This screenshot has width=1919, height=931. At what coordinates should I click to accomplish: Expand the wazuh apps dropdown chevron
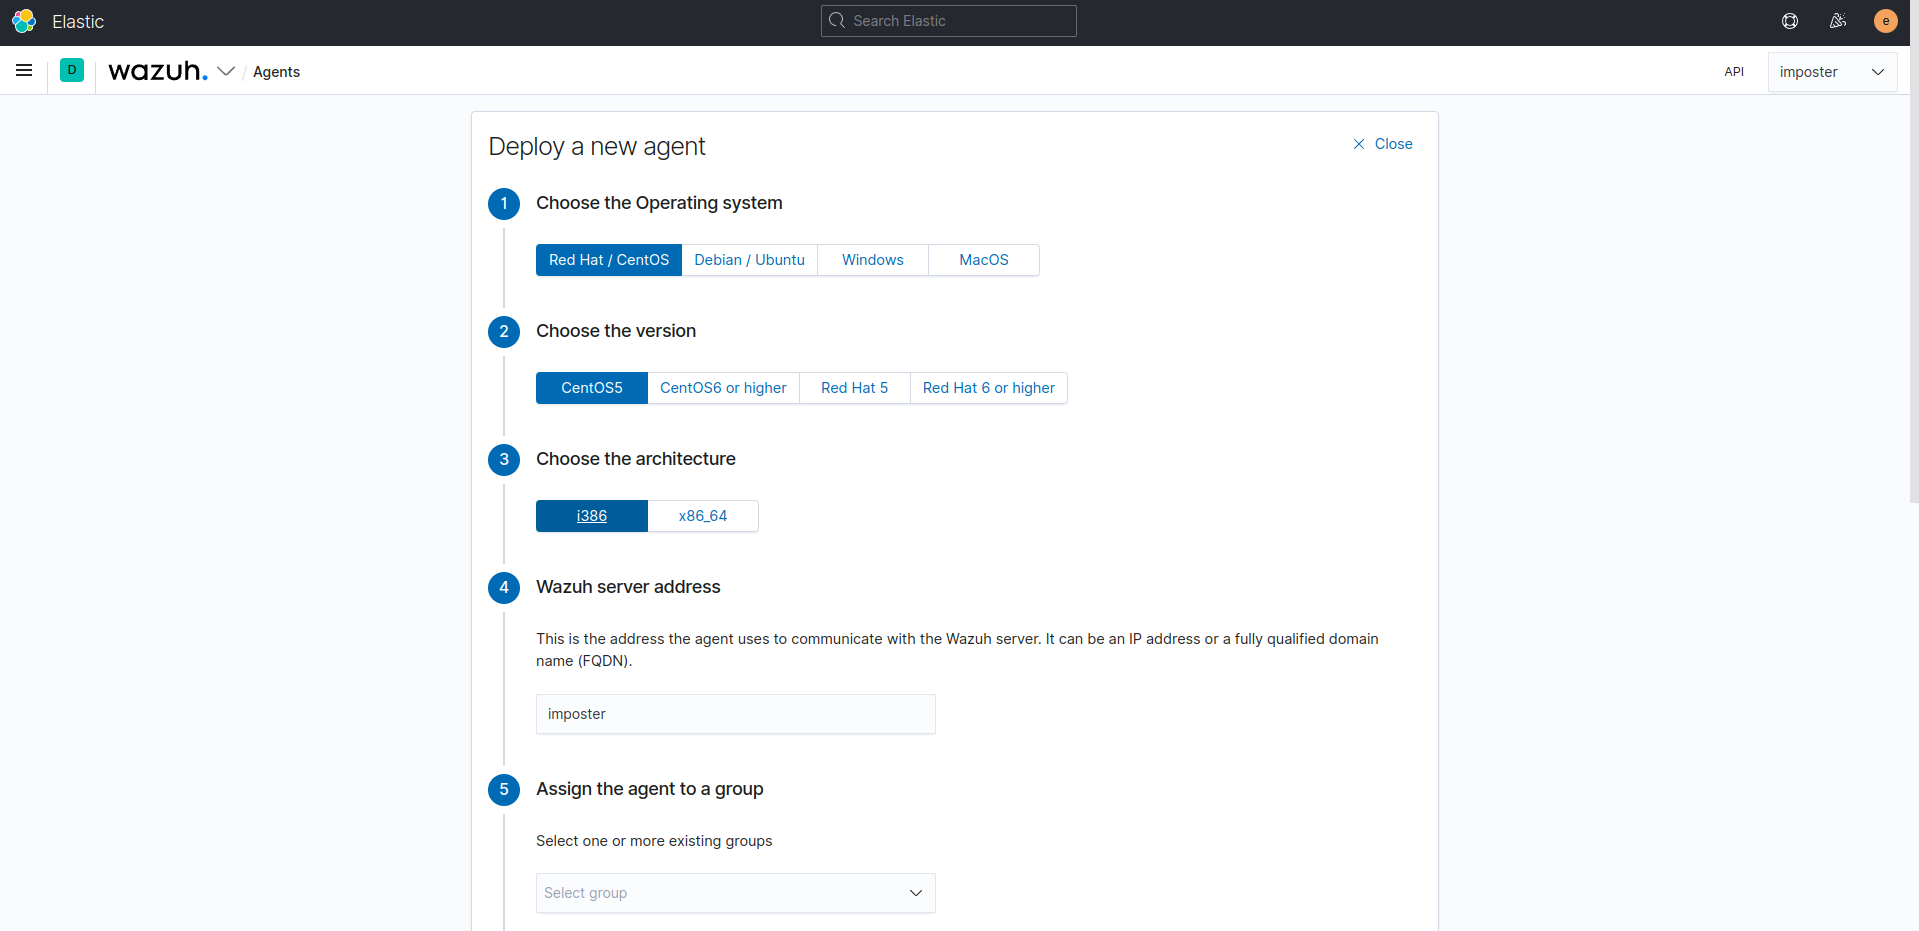227,71
